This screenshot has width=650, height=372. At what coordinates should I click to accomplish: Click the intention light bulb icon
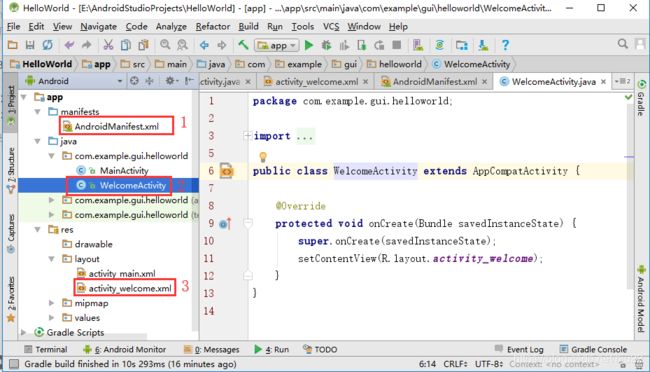[263, 157]
